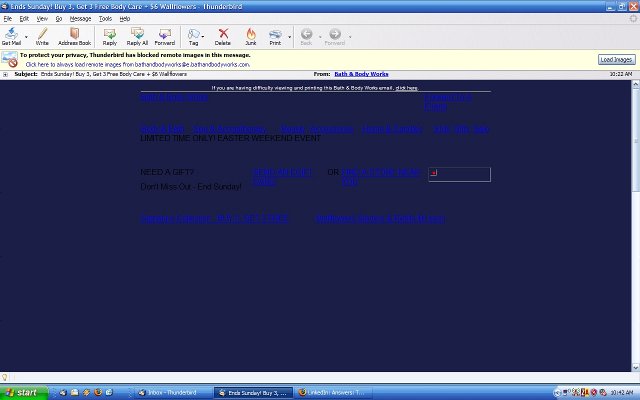
Task: Open the Get Mail dropdown arrow
Action: pos(27,37)
